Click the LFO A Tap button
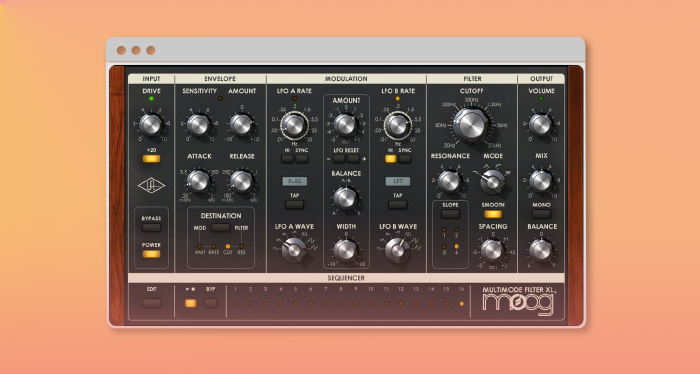This screenshot has width=700, height=374. (294, 204)
